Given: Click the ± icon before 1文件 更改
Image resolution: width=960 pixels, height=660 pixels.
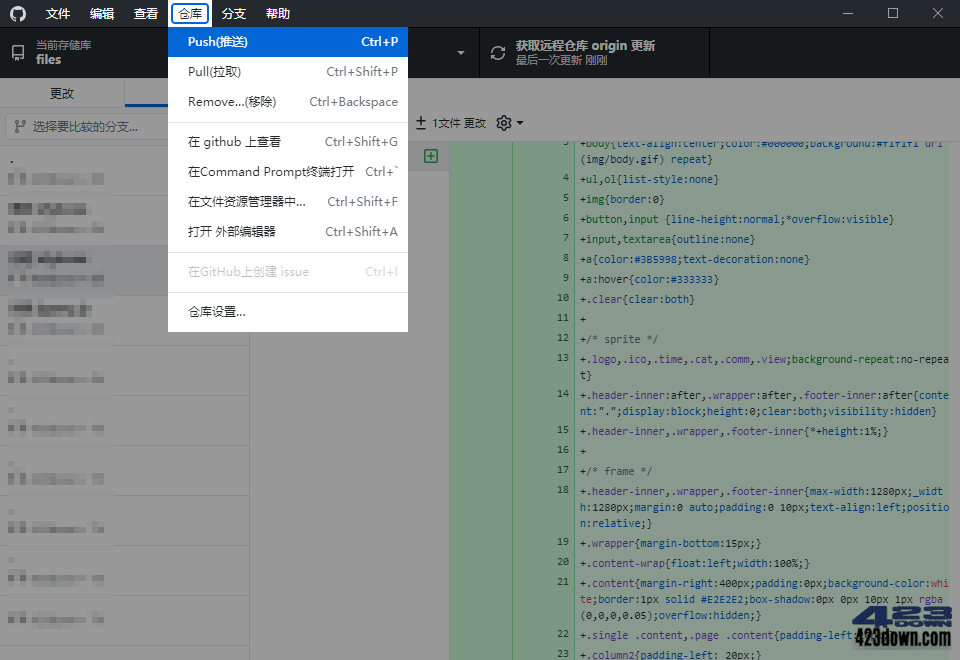Looking at the screenshot, I should [421, 123].
